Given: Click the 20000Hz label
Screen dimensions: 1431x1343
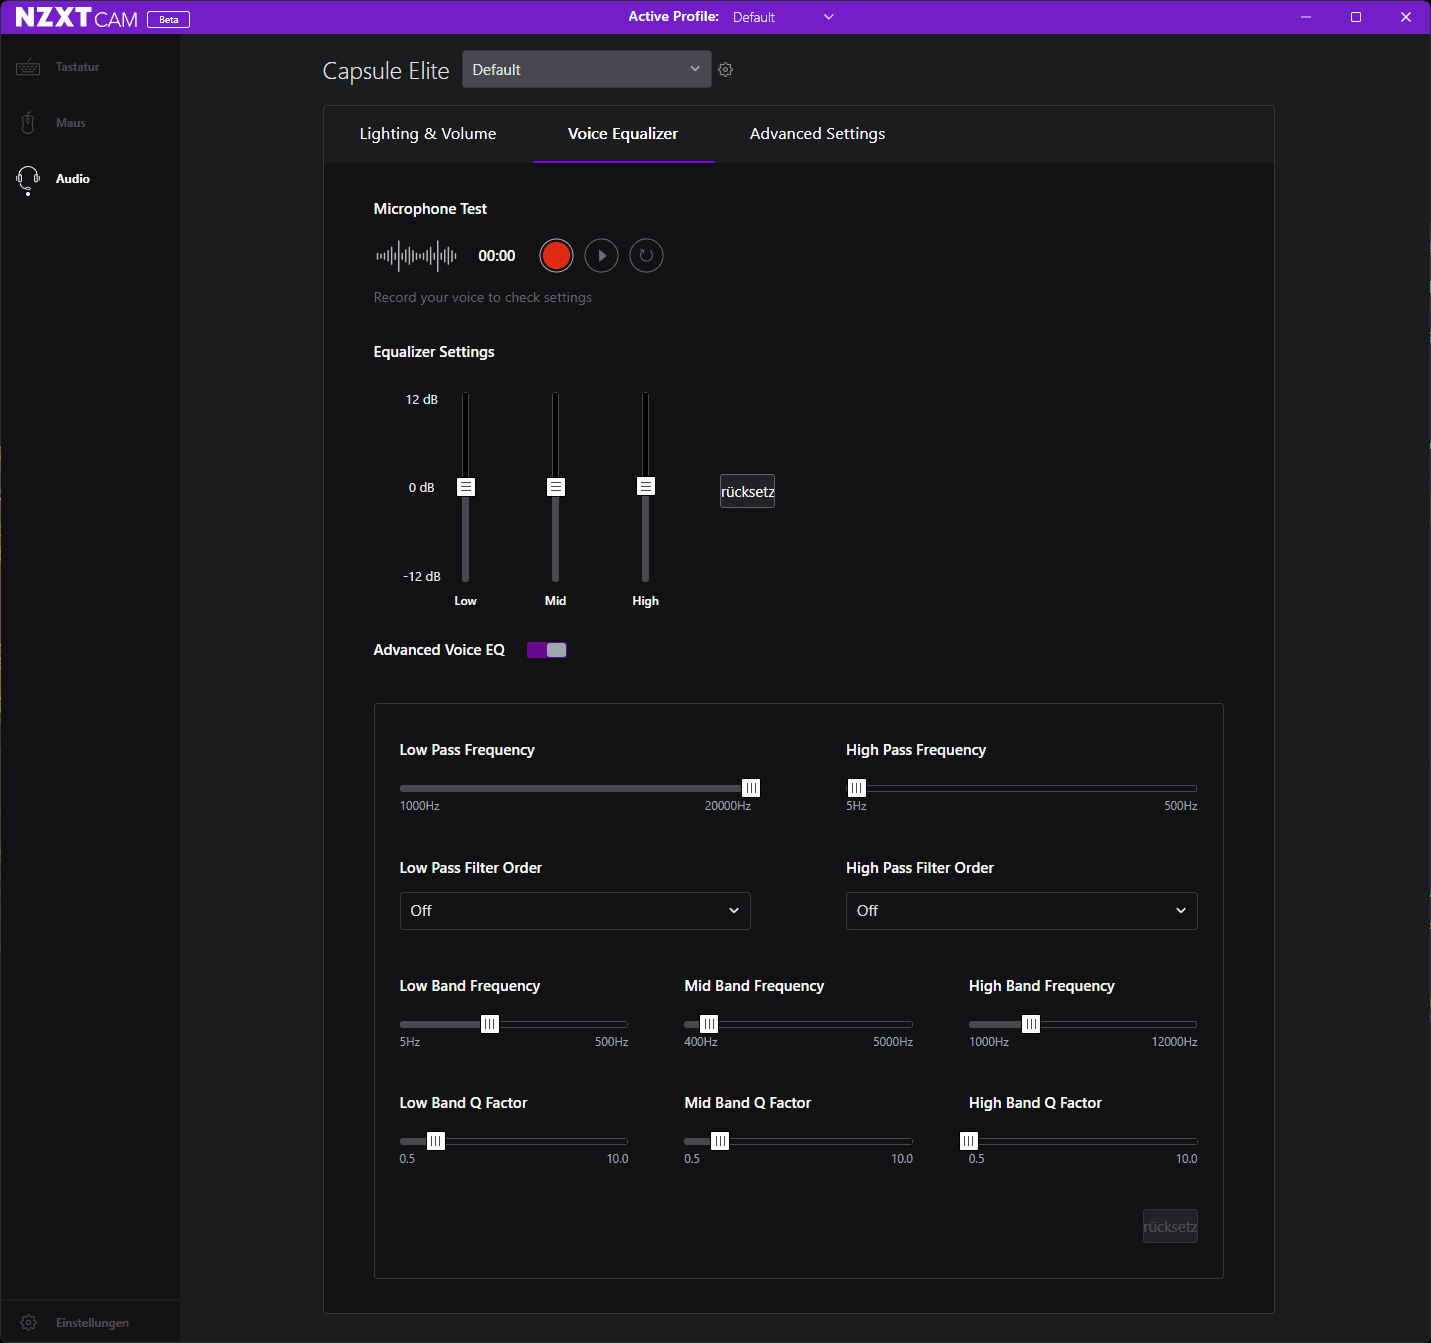Looking at the screenshot, I should pos(728,806).
